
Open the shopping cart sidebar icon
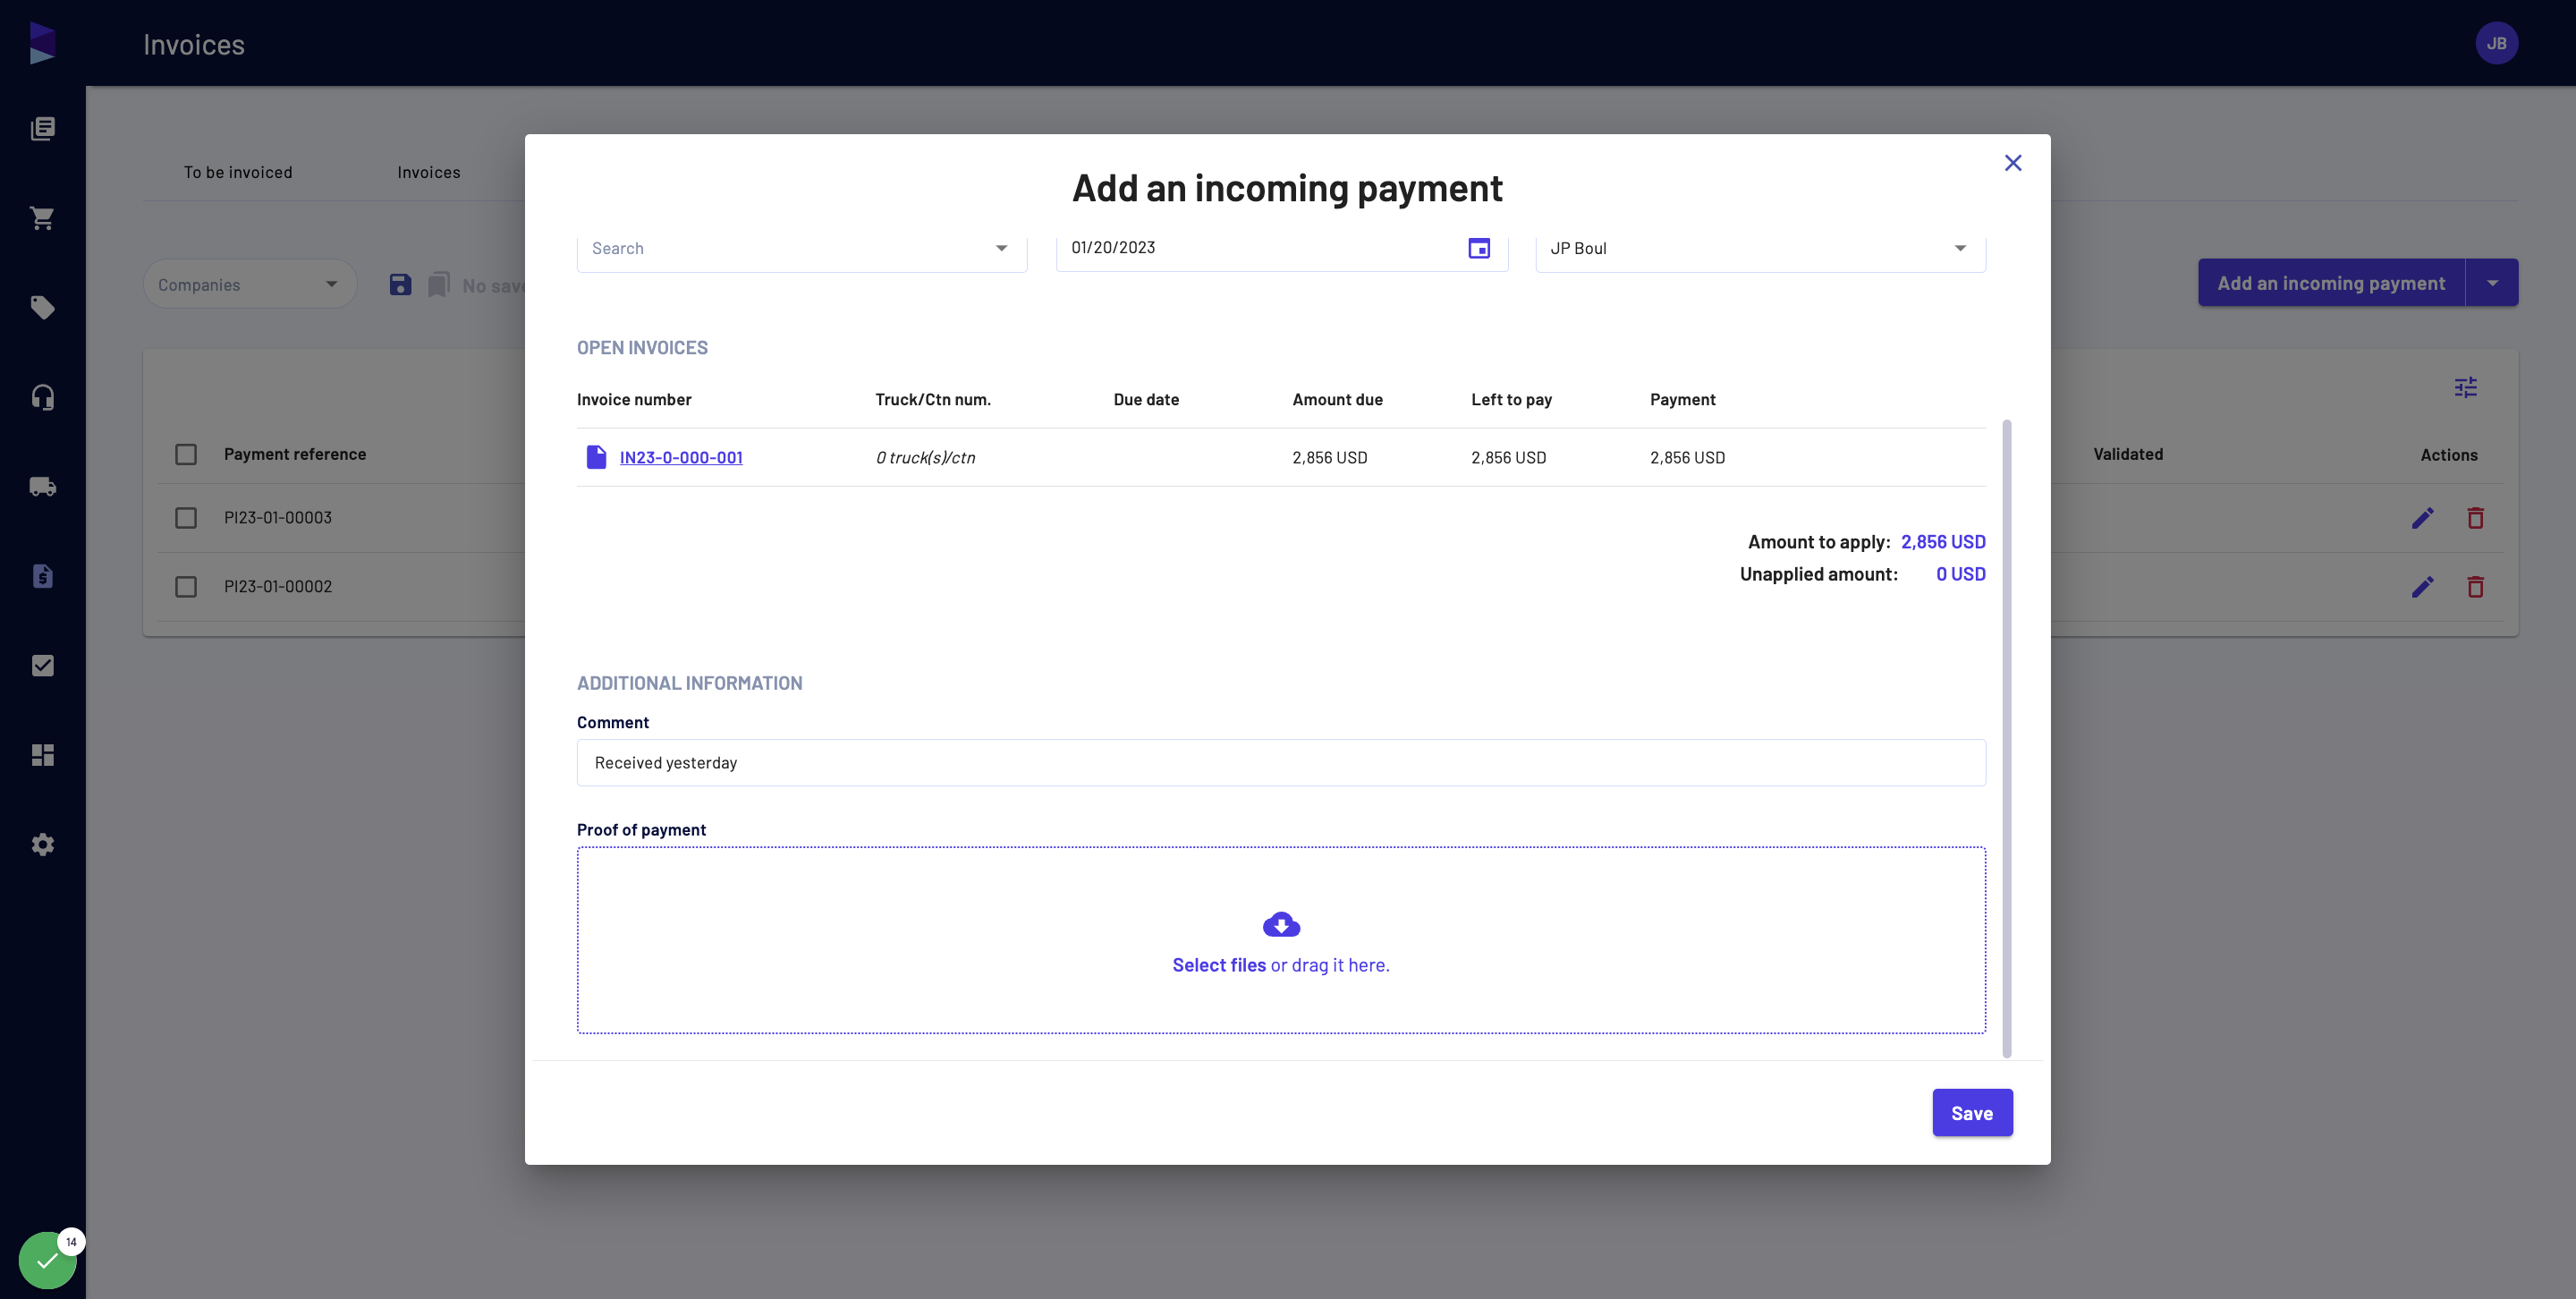pos(42,218)
